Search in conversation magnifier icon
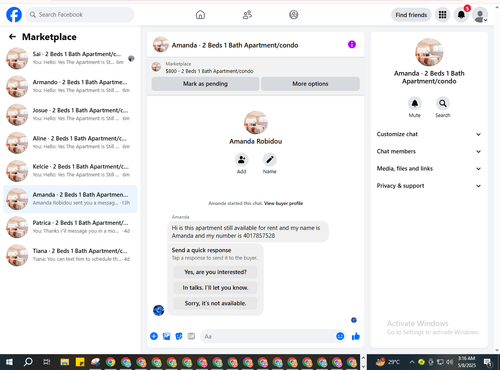Image resolution: width=500 pixels, height=370 pixels. tap(443, 104)
